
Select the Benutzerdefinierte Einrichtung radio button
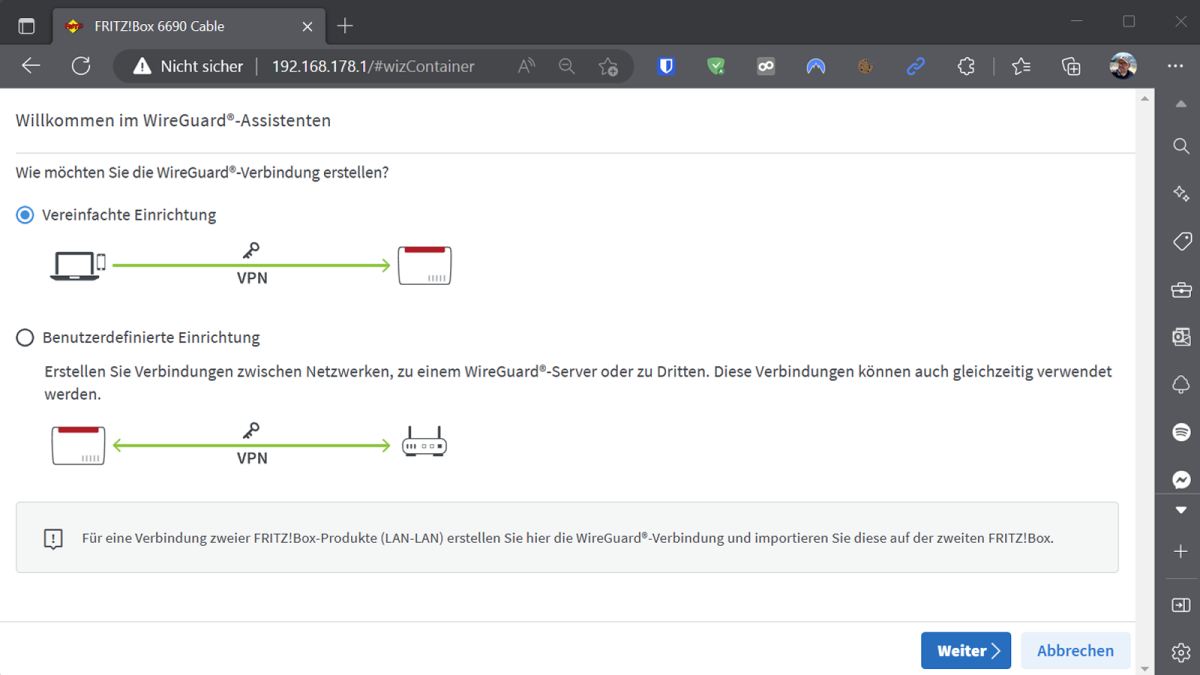25,338
